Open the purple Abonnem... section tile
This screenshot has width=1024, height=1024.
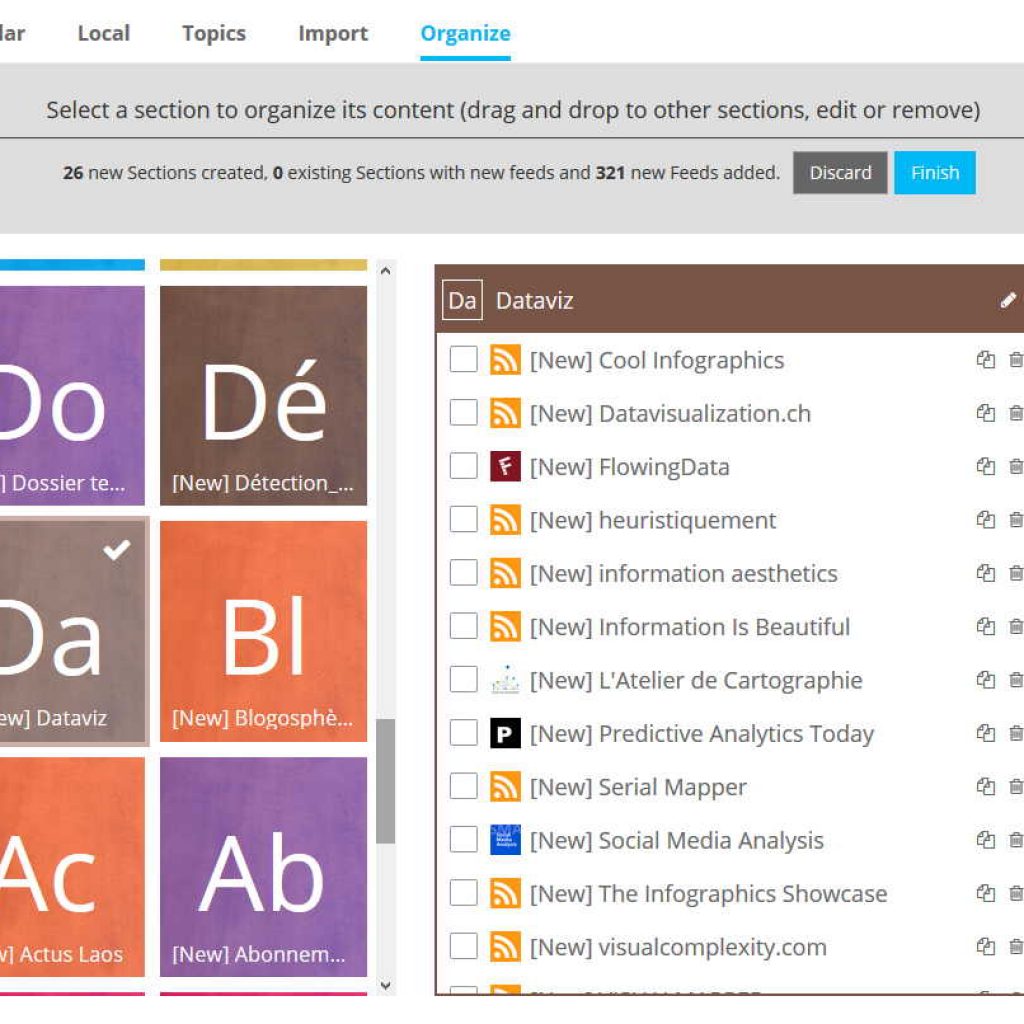point(263,866)
